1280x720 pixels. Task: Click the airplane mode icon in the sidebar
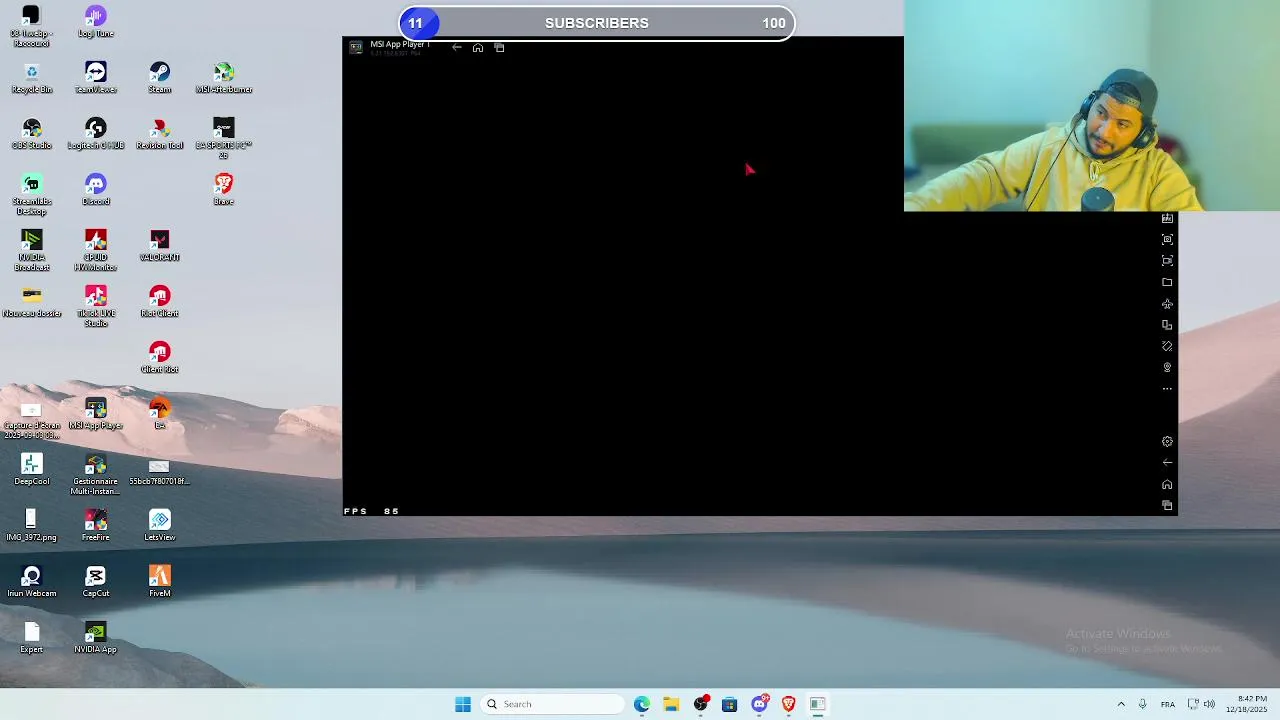(1167, 303)
